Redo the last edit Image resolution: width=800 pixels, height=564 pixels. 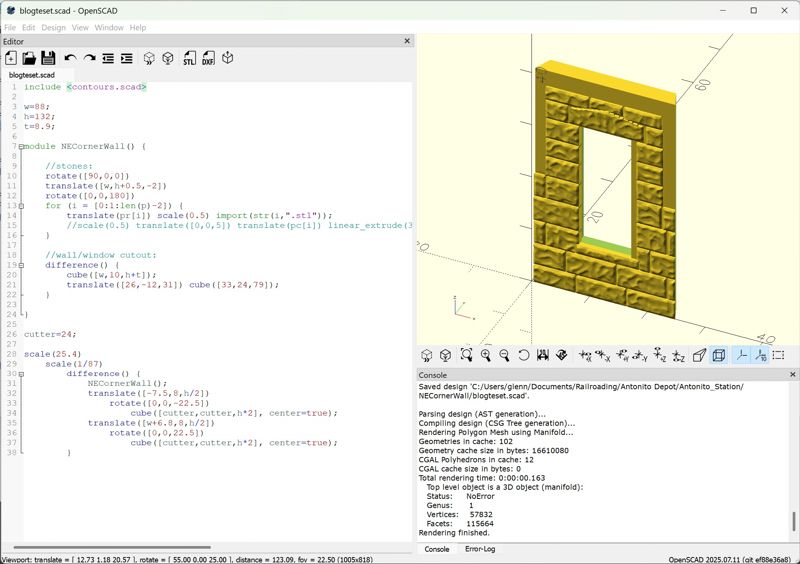[x=89, y=58]
